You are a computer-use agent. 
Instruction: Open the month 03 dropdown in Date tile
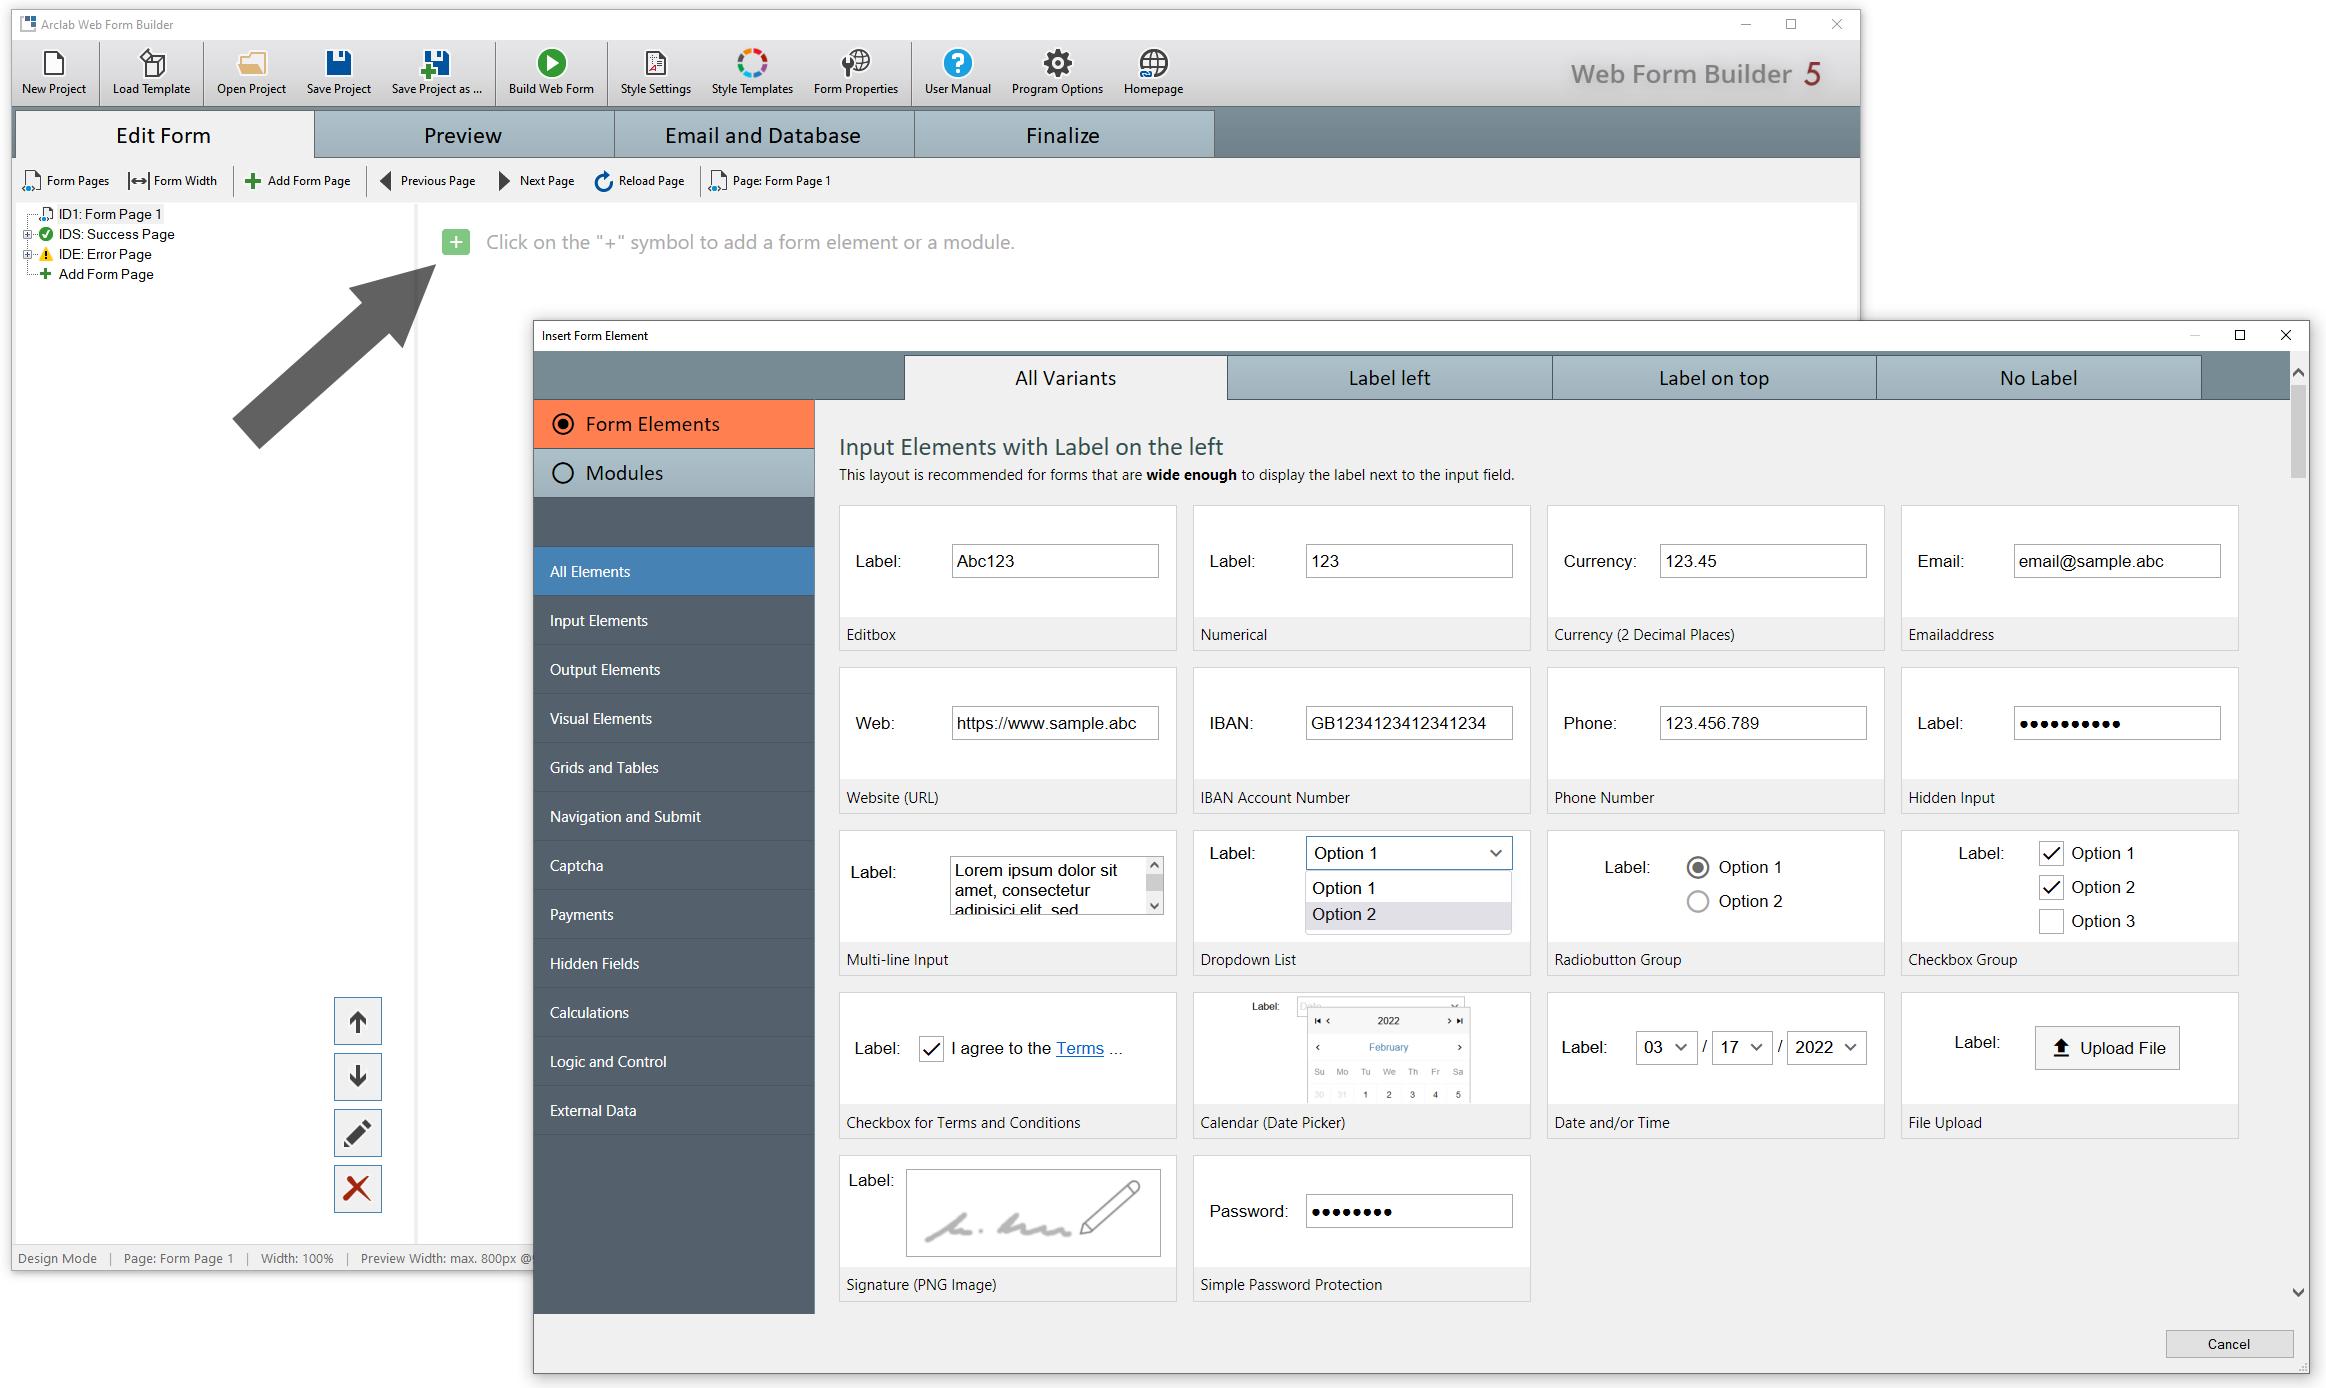coord(1666,1047)
